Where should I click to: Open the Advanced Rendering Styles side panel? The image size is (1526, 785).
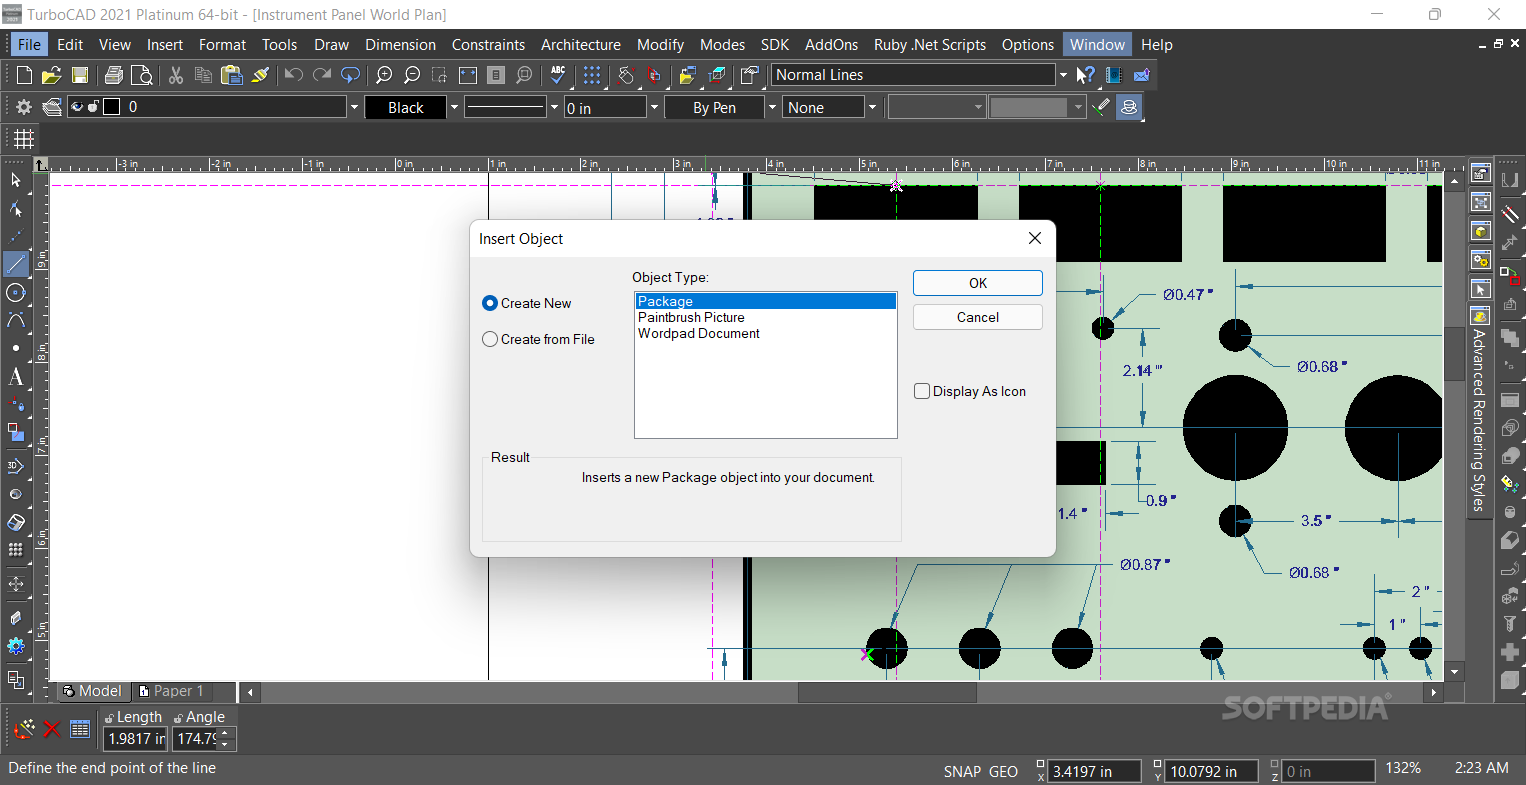tap(1479, 410)
